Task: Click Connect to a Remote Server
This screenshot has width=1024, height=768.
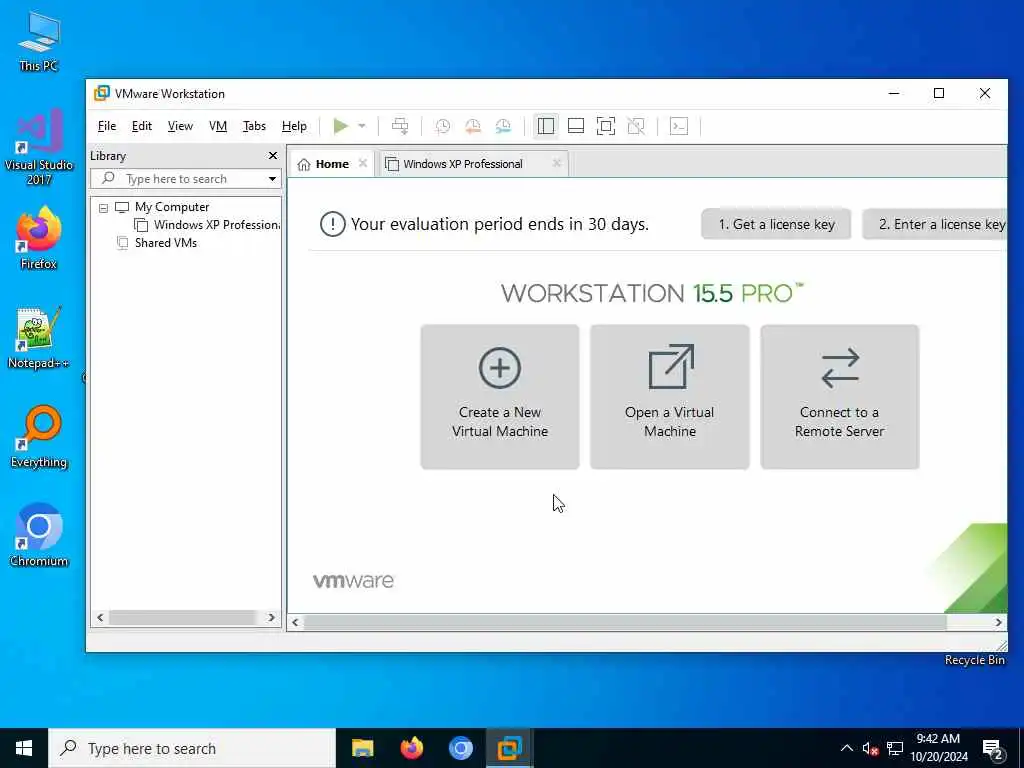Action: (839, 397)
